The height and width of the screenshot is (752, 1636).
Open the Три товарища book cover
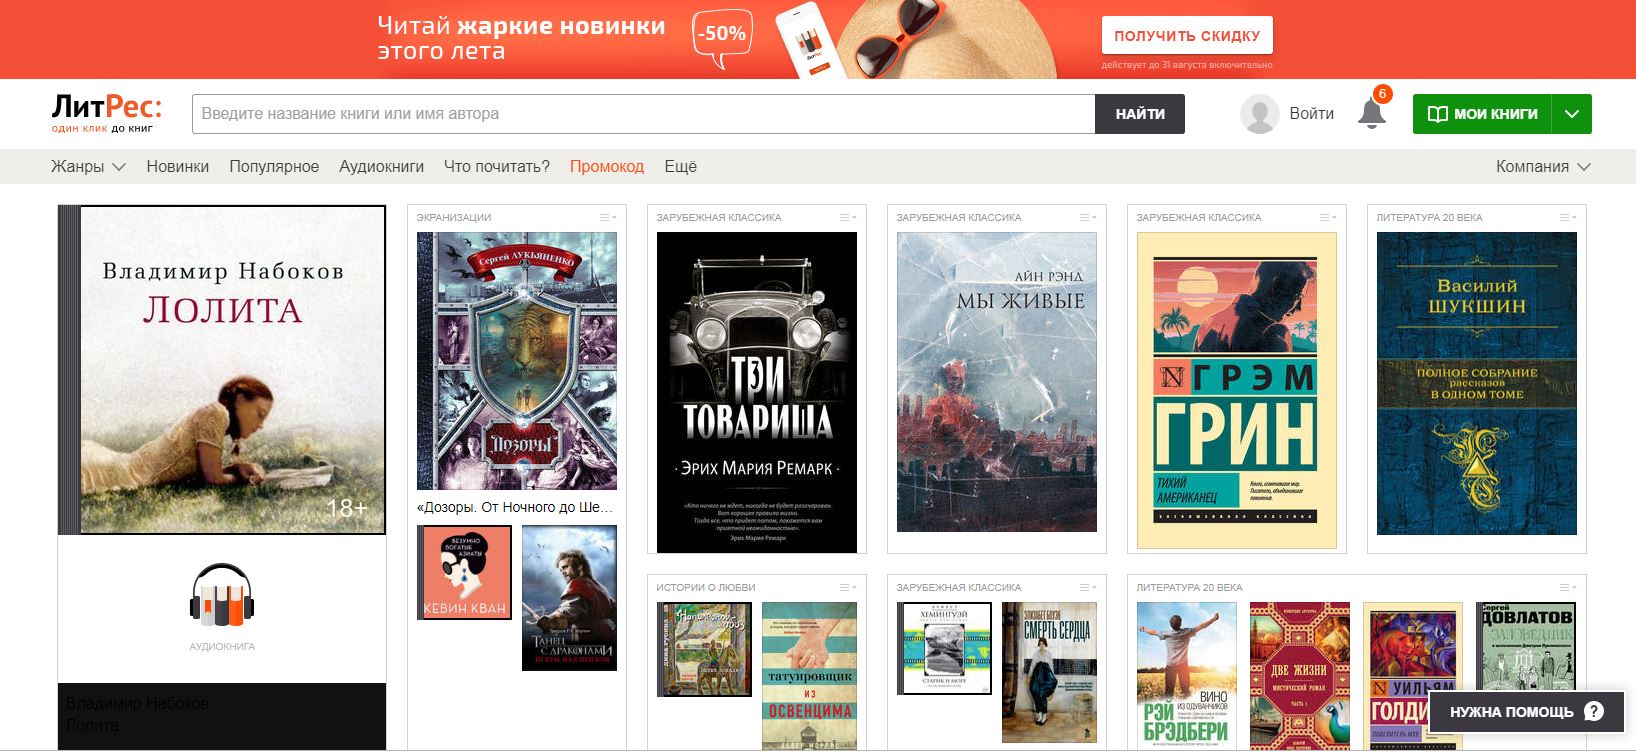click(757, 392)
